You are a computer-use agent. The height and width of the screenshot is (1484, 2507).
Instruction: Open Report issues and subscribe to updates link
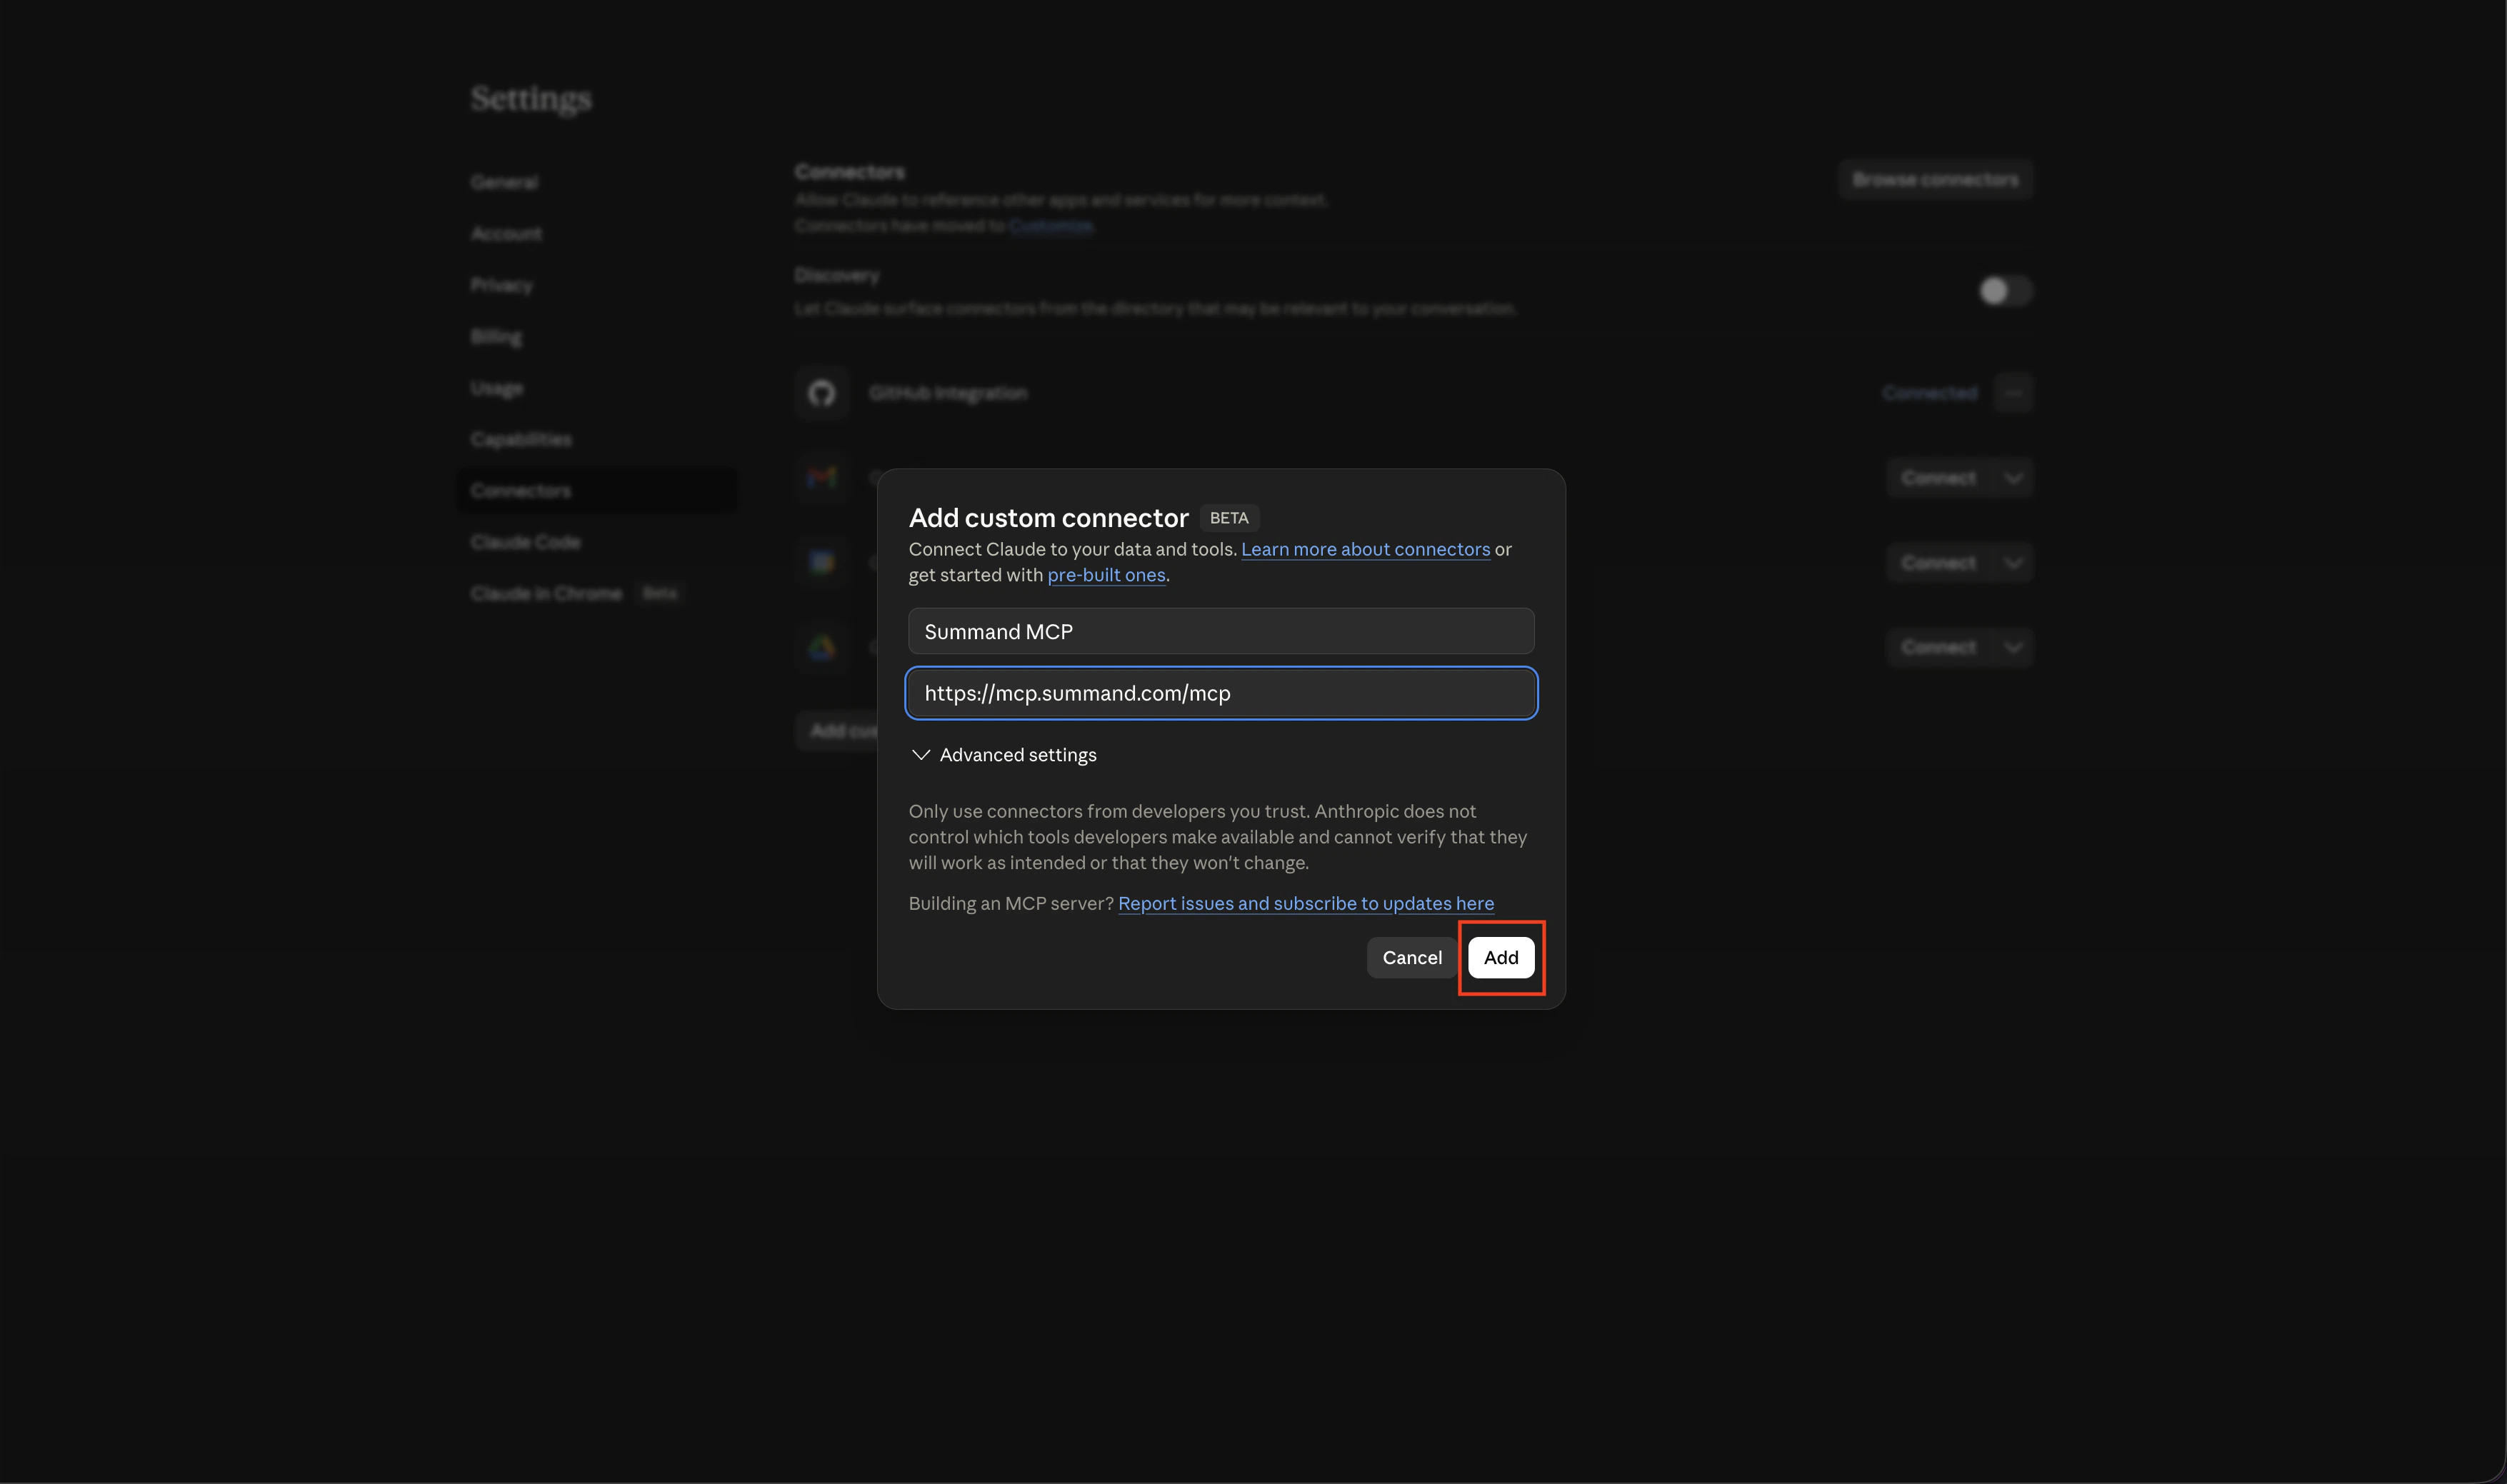1306,903
